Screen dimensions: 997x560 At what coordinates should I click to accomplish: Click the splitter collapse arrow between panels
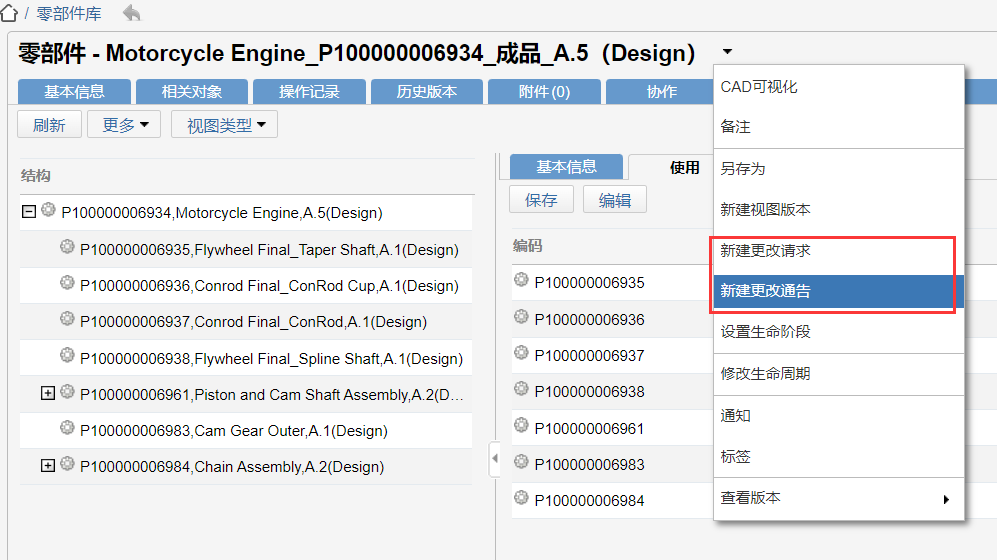[495, 458]
